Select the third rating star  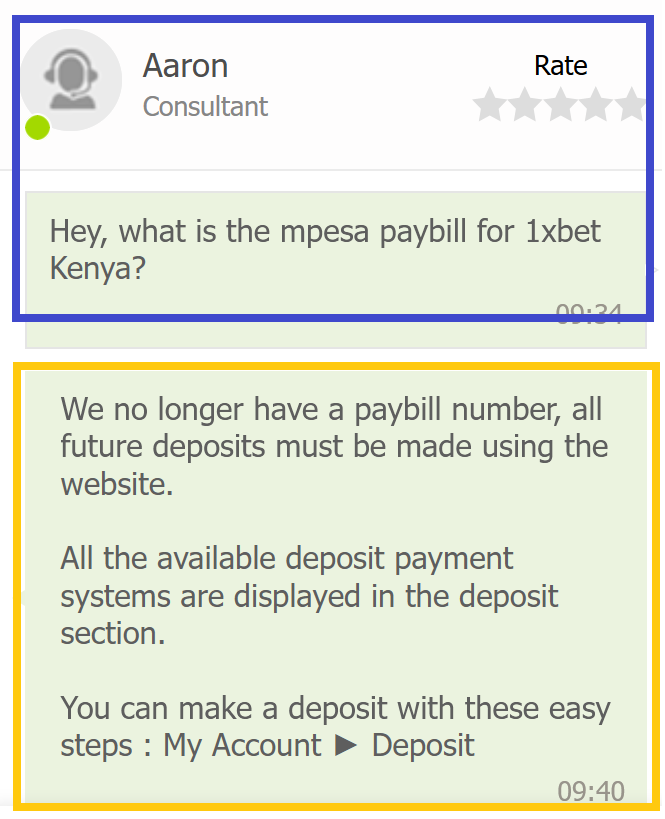click(561, 105)
